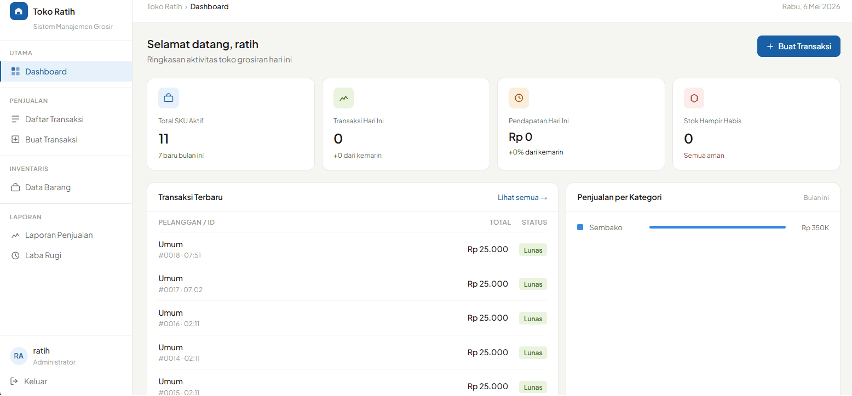Click the Laba Rugi clock icon

pos(15,255)
